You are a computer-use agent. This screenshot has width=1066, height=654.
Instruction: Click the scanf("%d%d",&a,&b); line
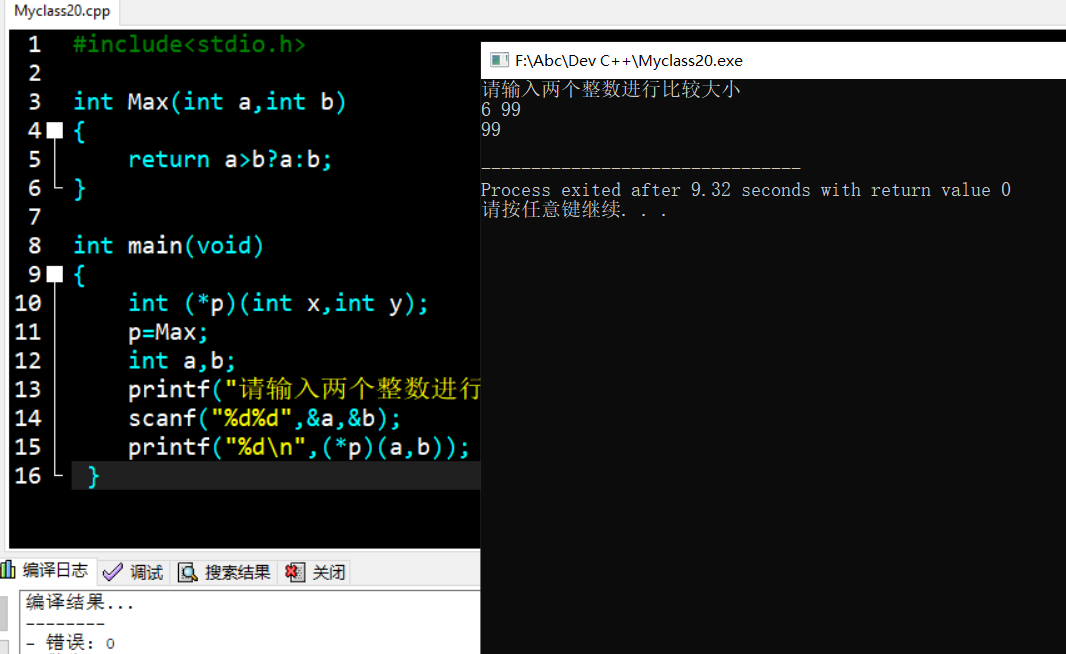(264, 418)
